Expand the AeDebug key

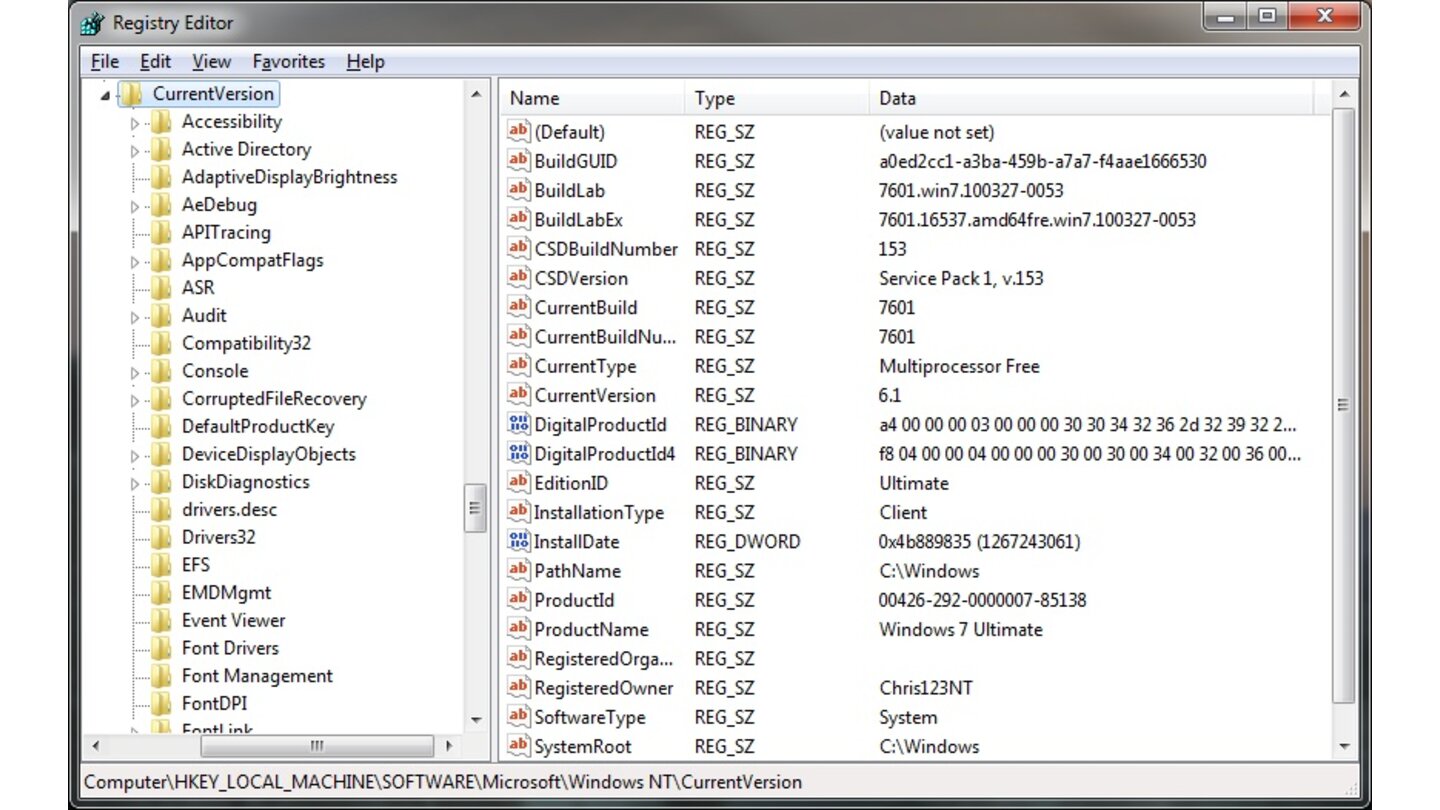[x=135, y=206]
